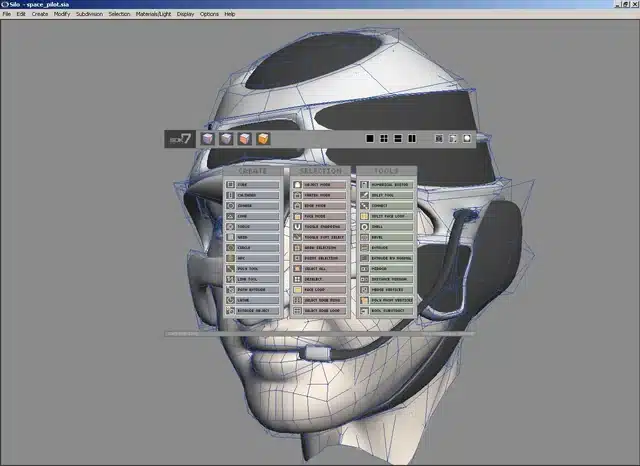The image size is (640, 466).
Task: Choose the Torus creation icon
Action: 230,227
